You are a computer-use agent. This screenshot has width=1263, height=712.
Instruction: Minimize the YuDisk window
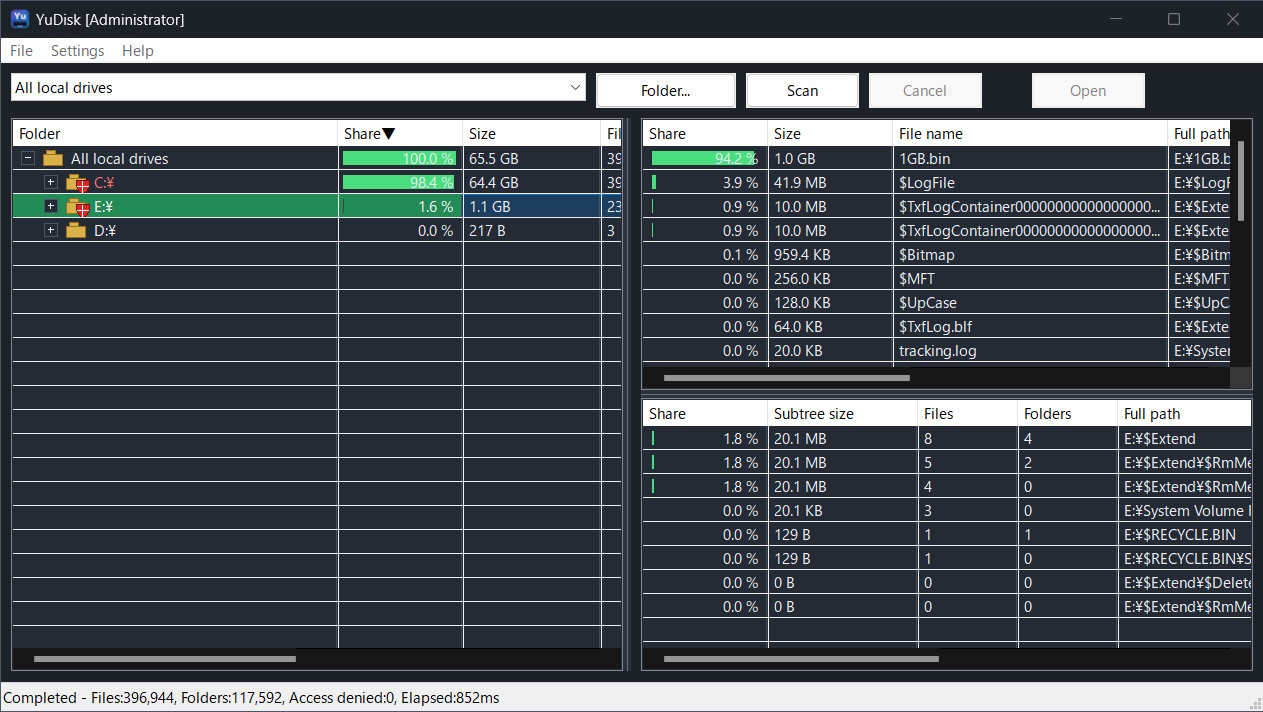(x=1116, y=19)
